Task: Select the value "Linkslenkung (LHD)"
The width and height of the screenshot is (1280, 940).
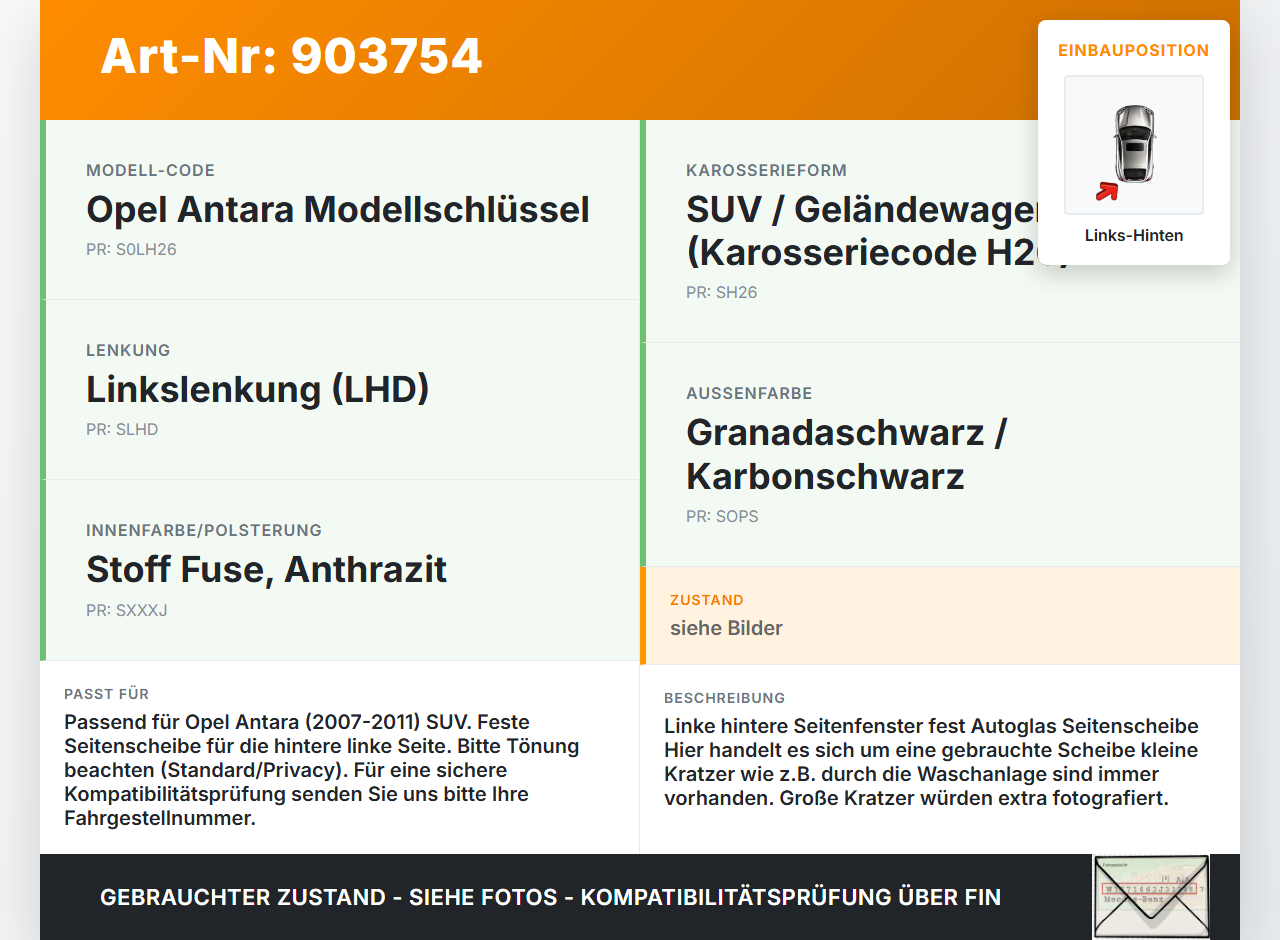Action: click(258, 389)
